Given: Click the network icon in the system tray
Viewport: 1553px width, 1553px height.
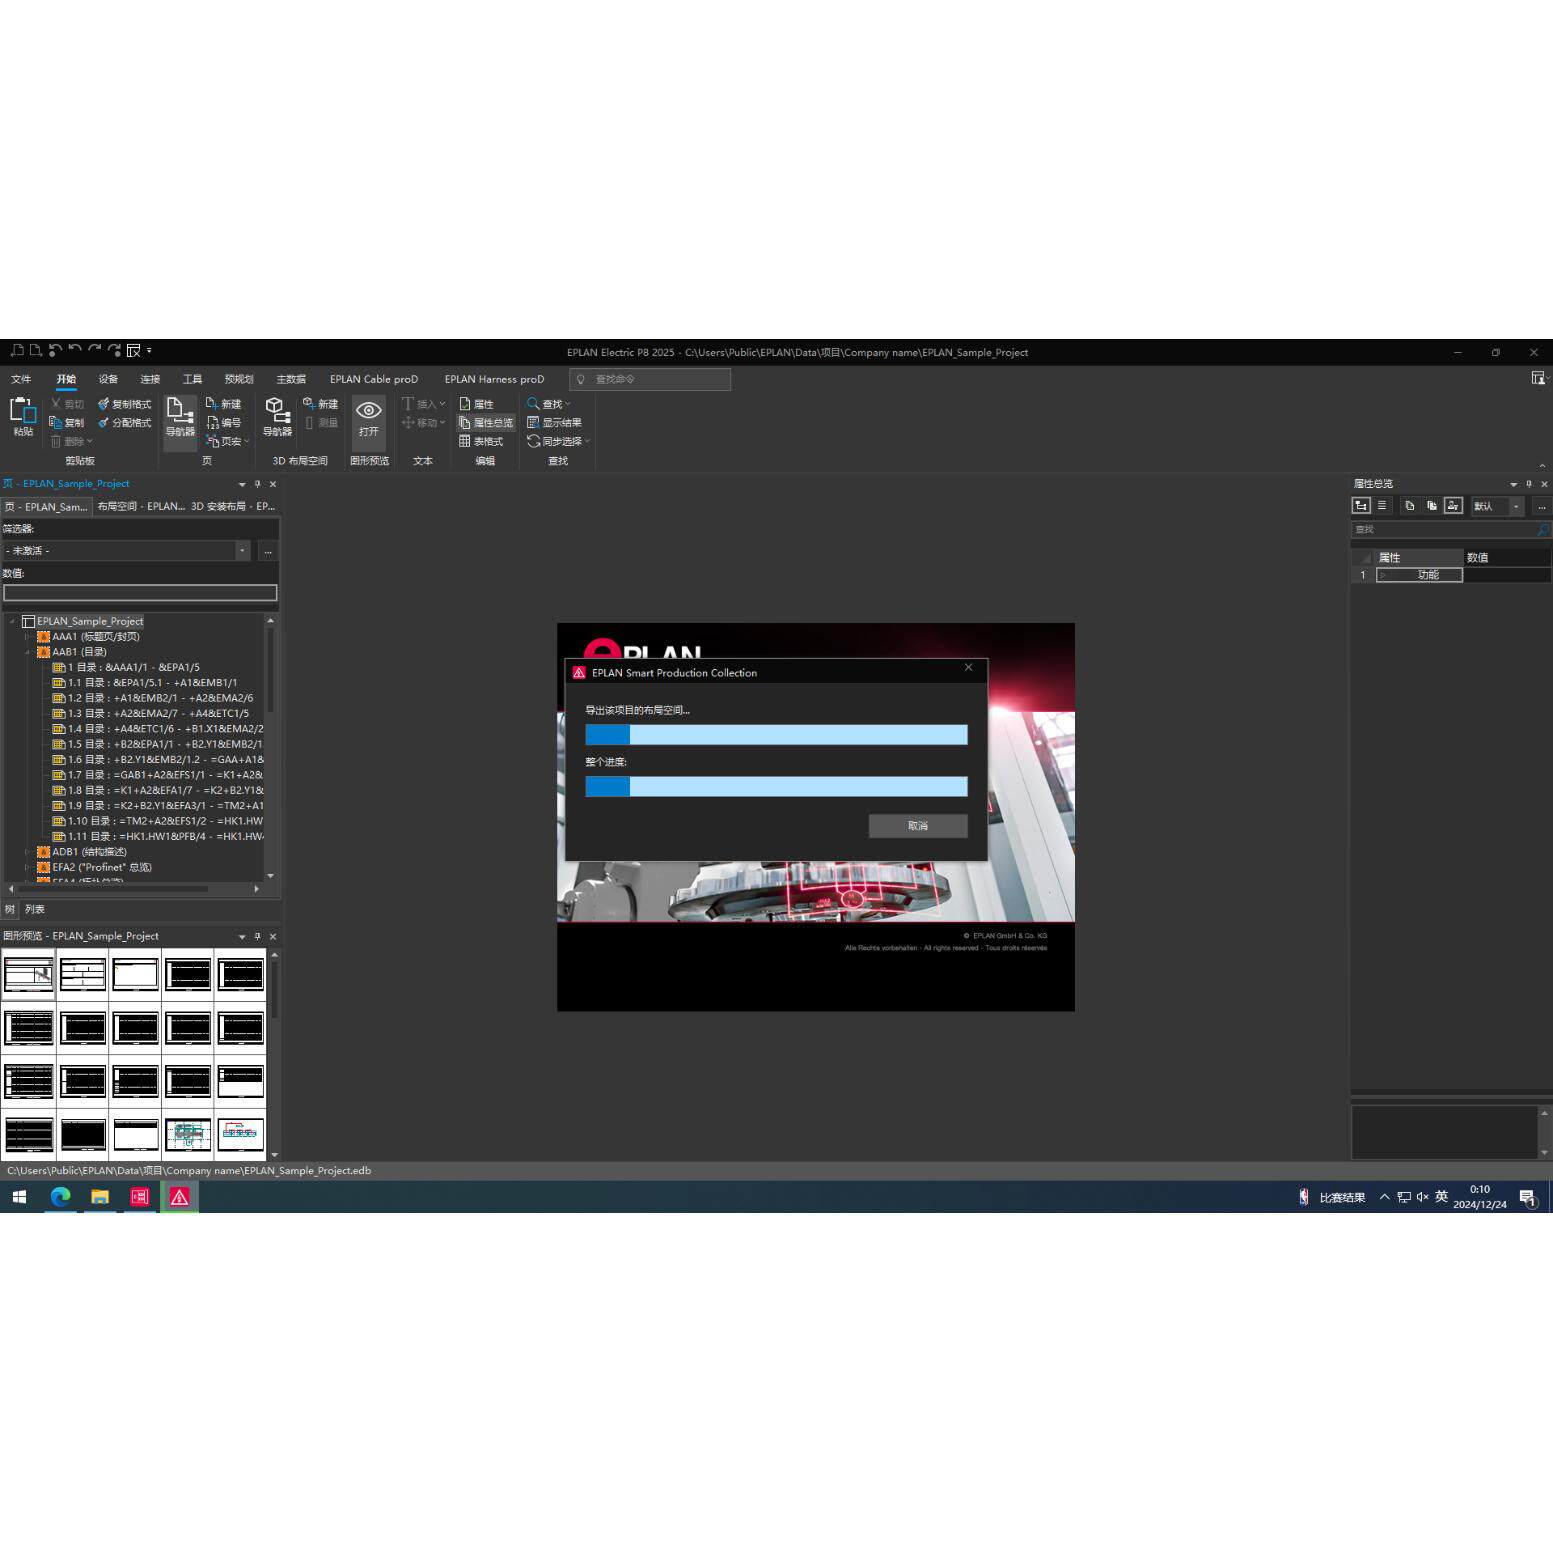Looking at the screenshot, I should pos(1404,1197).
